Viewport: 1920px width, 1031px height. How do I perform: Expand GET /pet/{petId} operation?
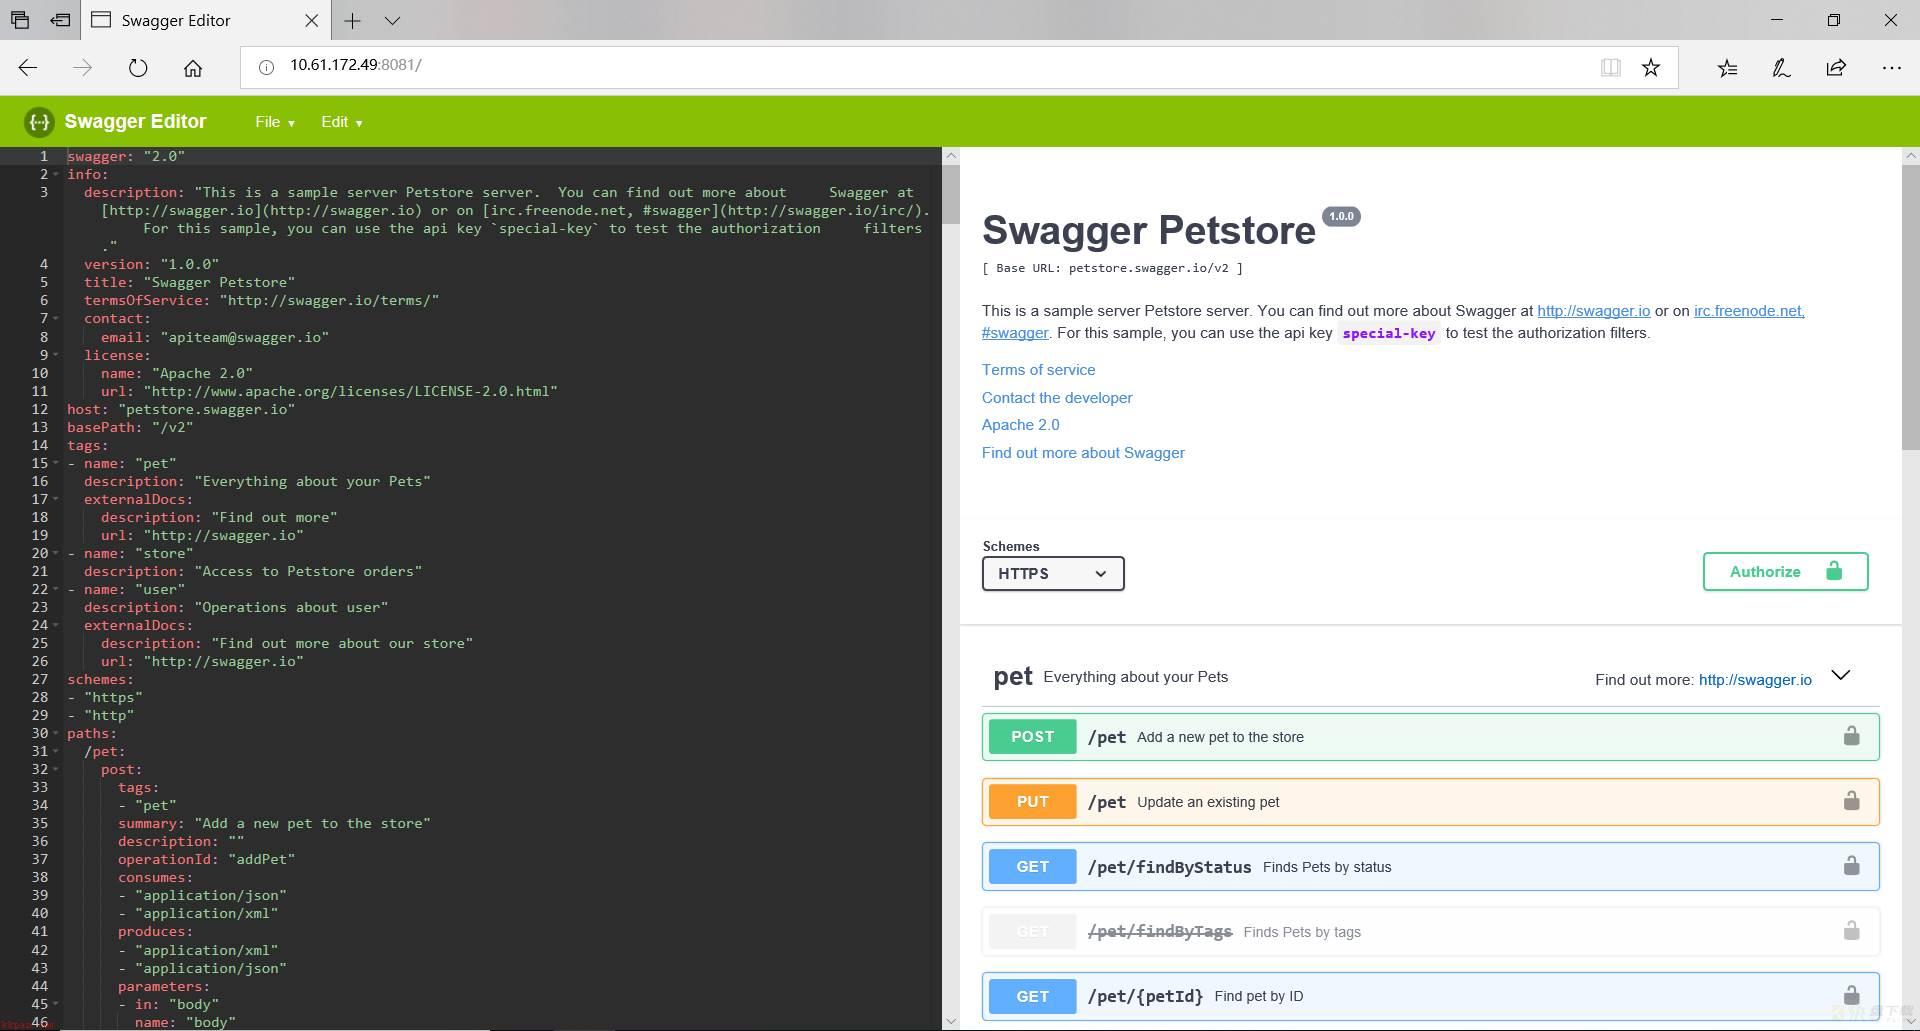pyautogui.click(x=1430, y=996)
